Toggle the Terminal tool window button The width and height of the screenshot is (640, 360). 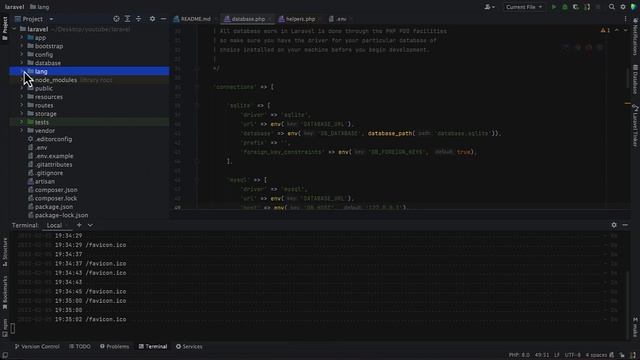click(x=153, y=347)
